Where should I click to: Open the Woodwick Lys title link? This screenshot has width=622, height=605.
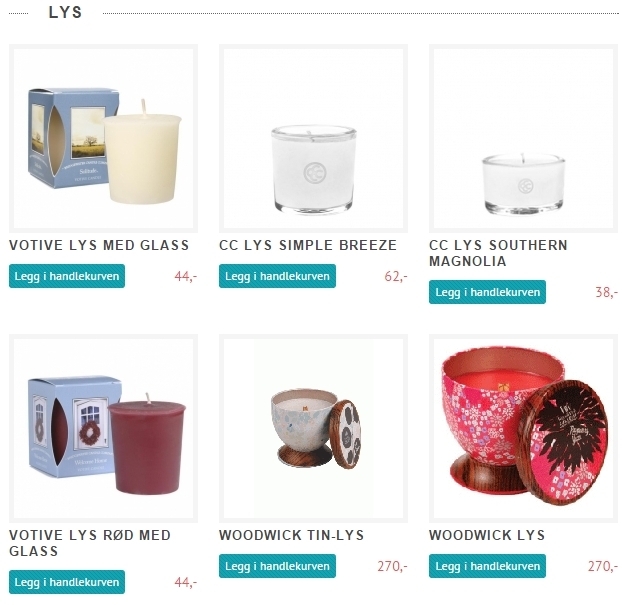487,535
